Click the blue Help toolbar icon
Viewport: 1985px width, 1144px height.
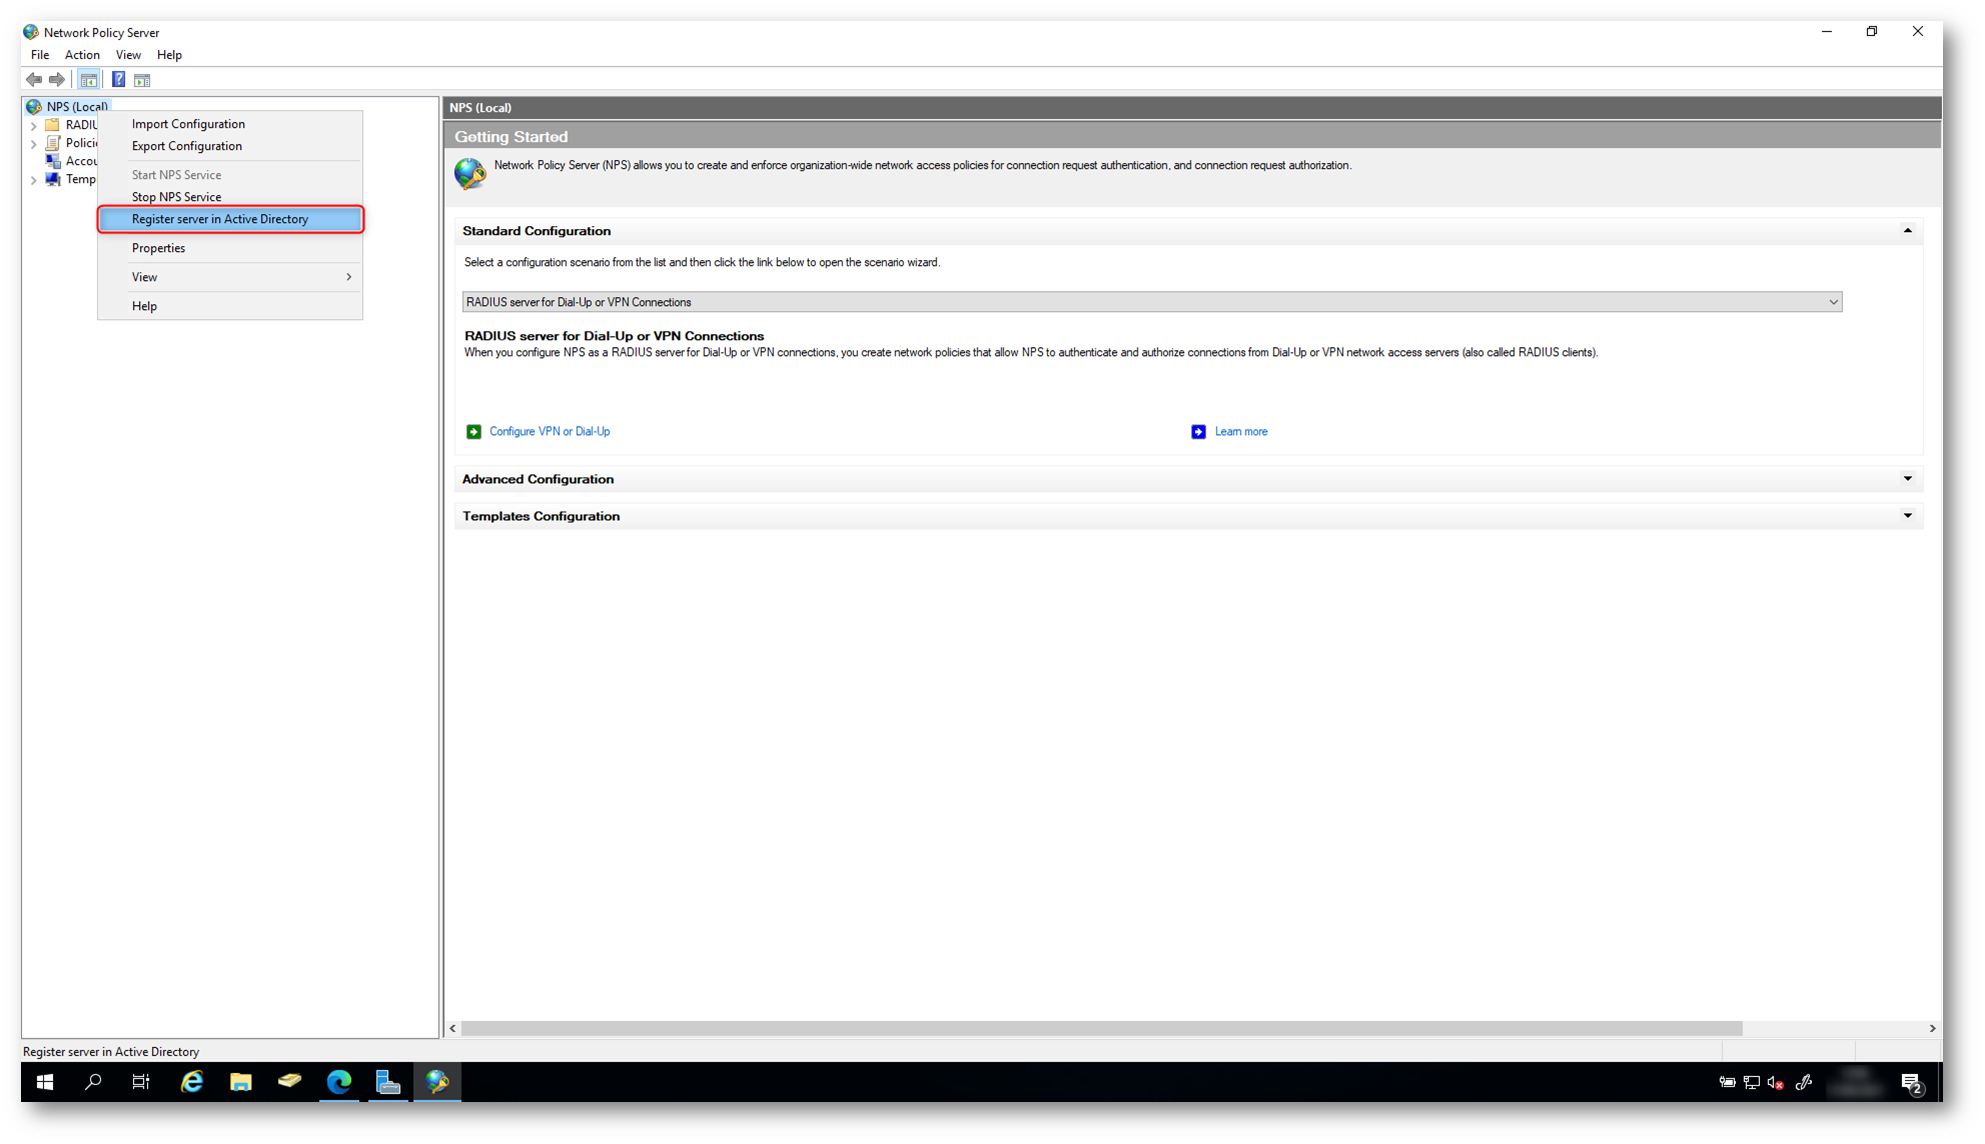pos(118,80)
